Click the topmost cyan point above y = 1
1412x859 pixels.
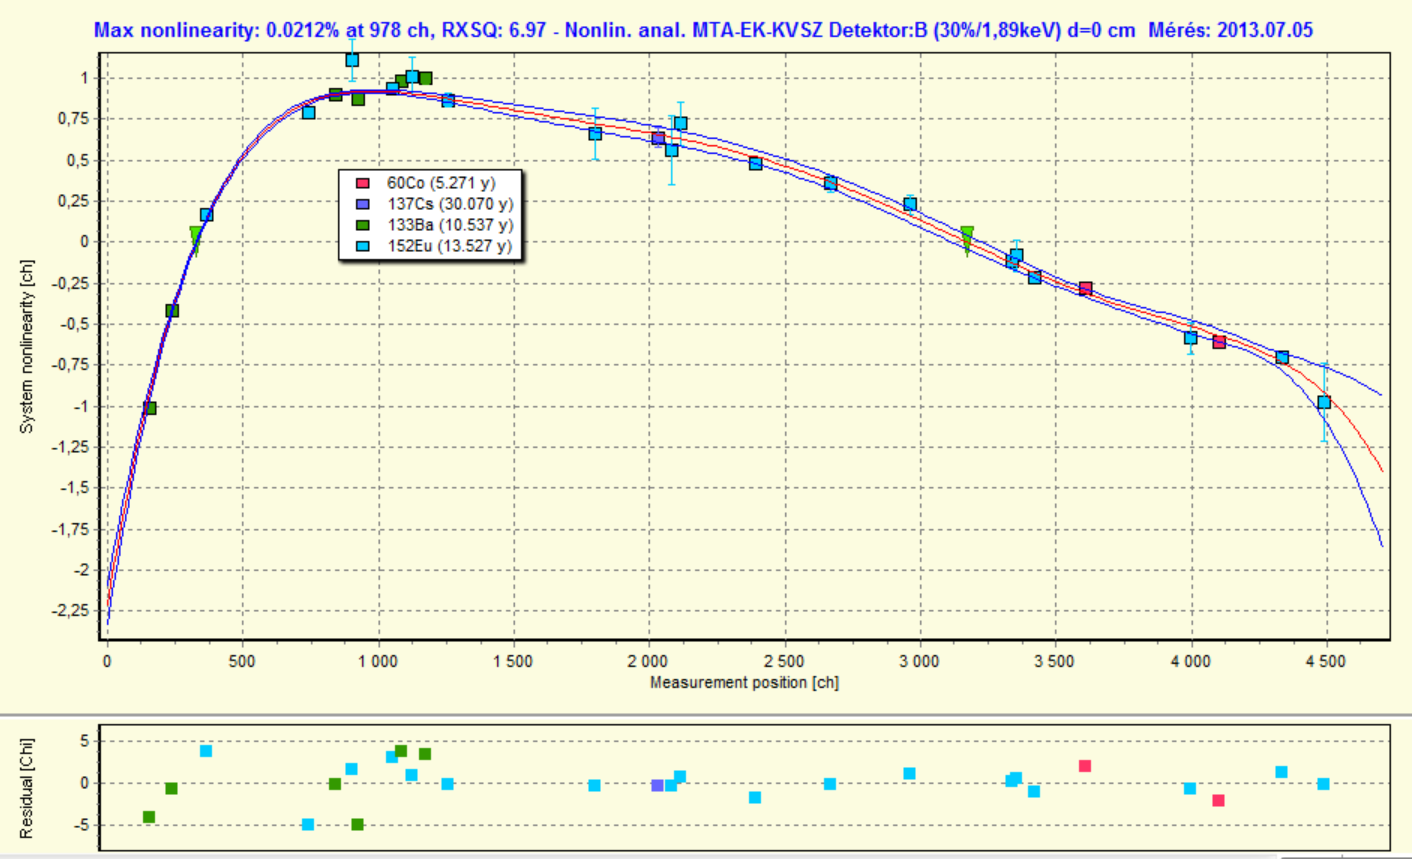352,61
